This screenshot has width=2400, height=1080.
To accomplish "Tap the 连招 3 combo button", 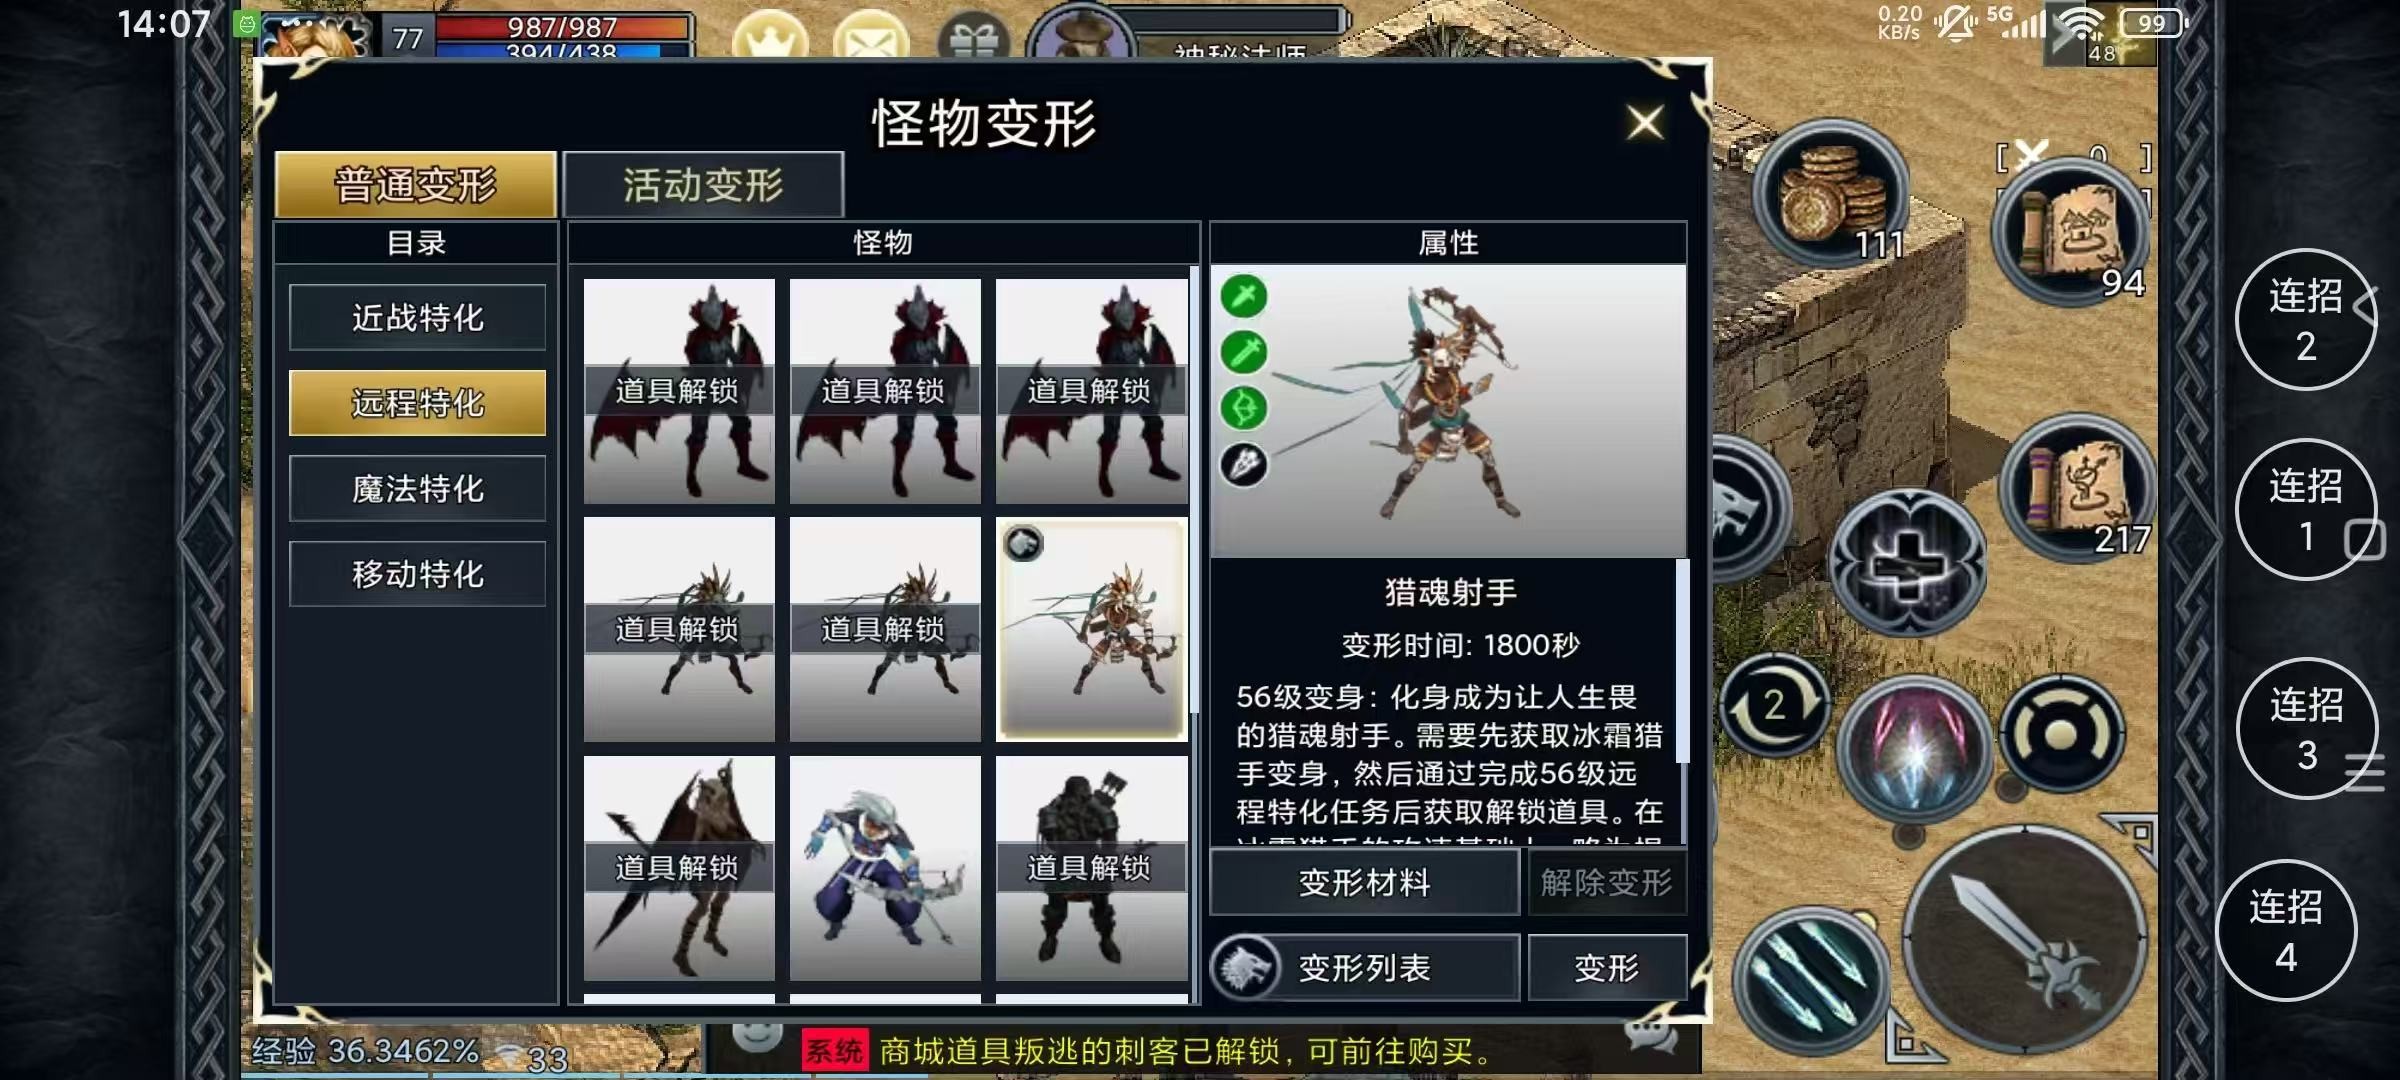I will 2307,729.
